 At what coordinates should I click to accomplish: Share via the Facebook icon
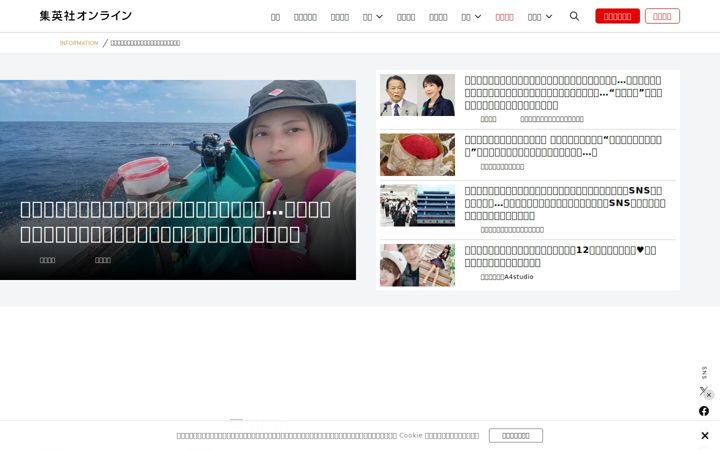[x=704, y=411]
